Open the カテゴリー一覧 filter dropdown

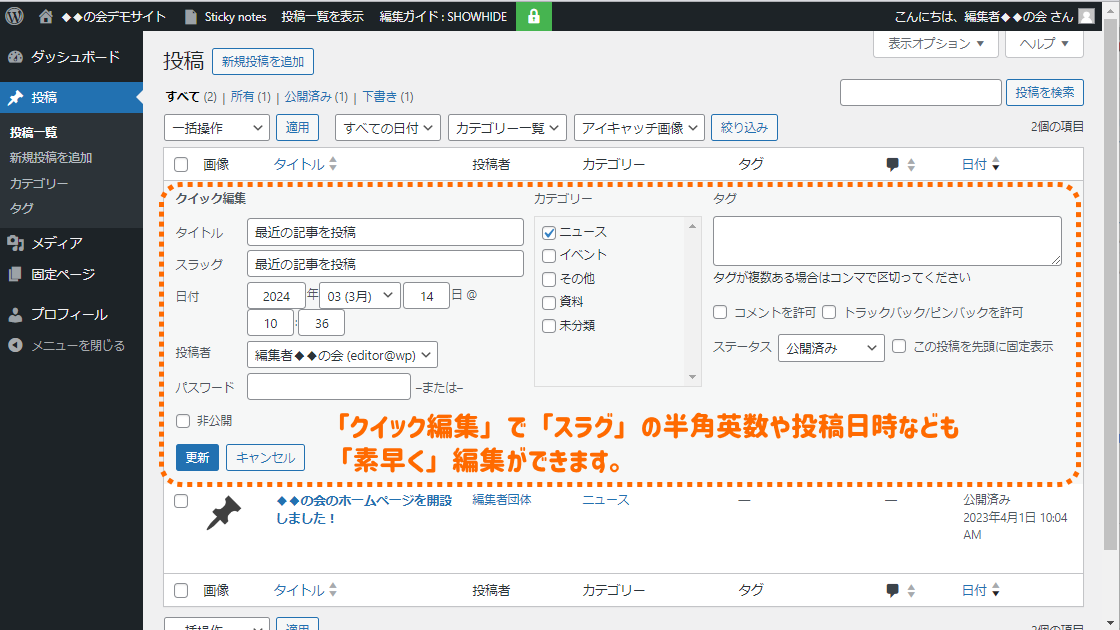(x=507, y=128)
